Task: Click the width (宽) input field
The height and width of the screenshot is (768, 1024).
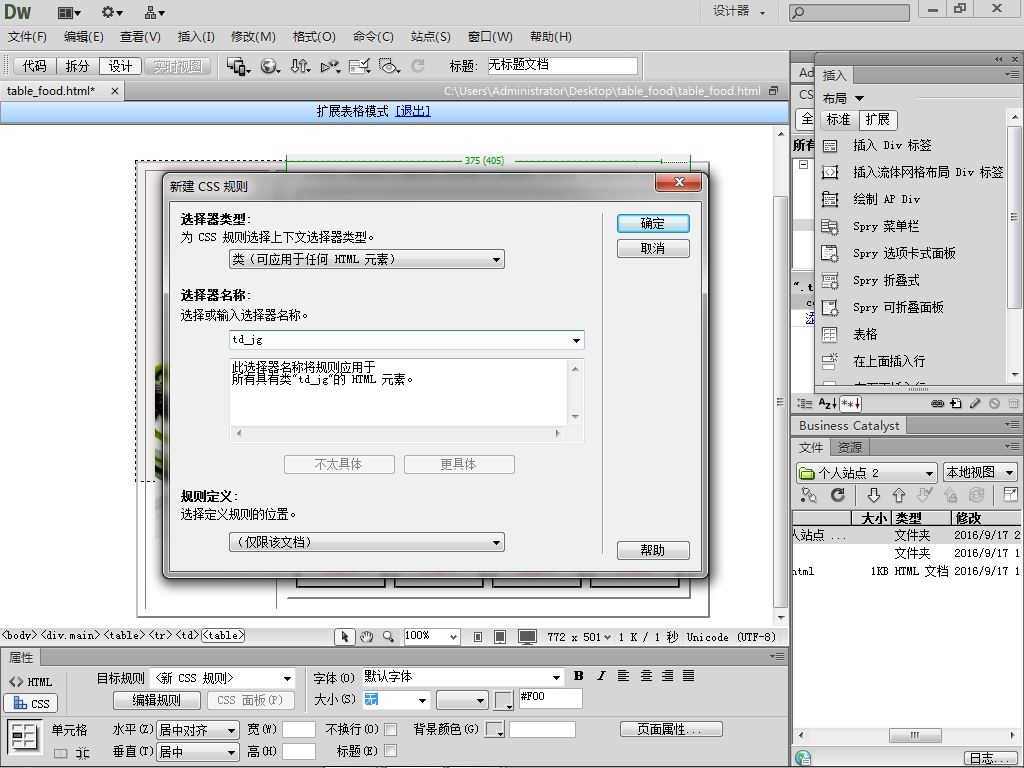Action: (x=299, y=729)
